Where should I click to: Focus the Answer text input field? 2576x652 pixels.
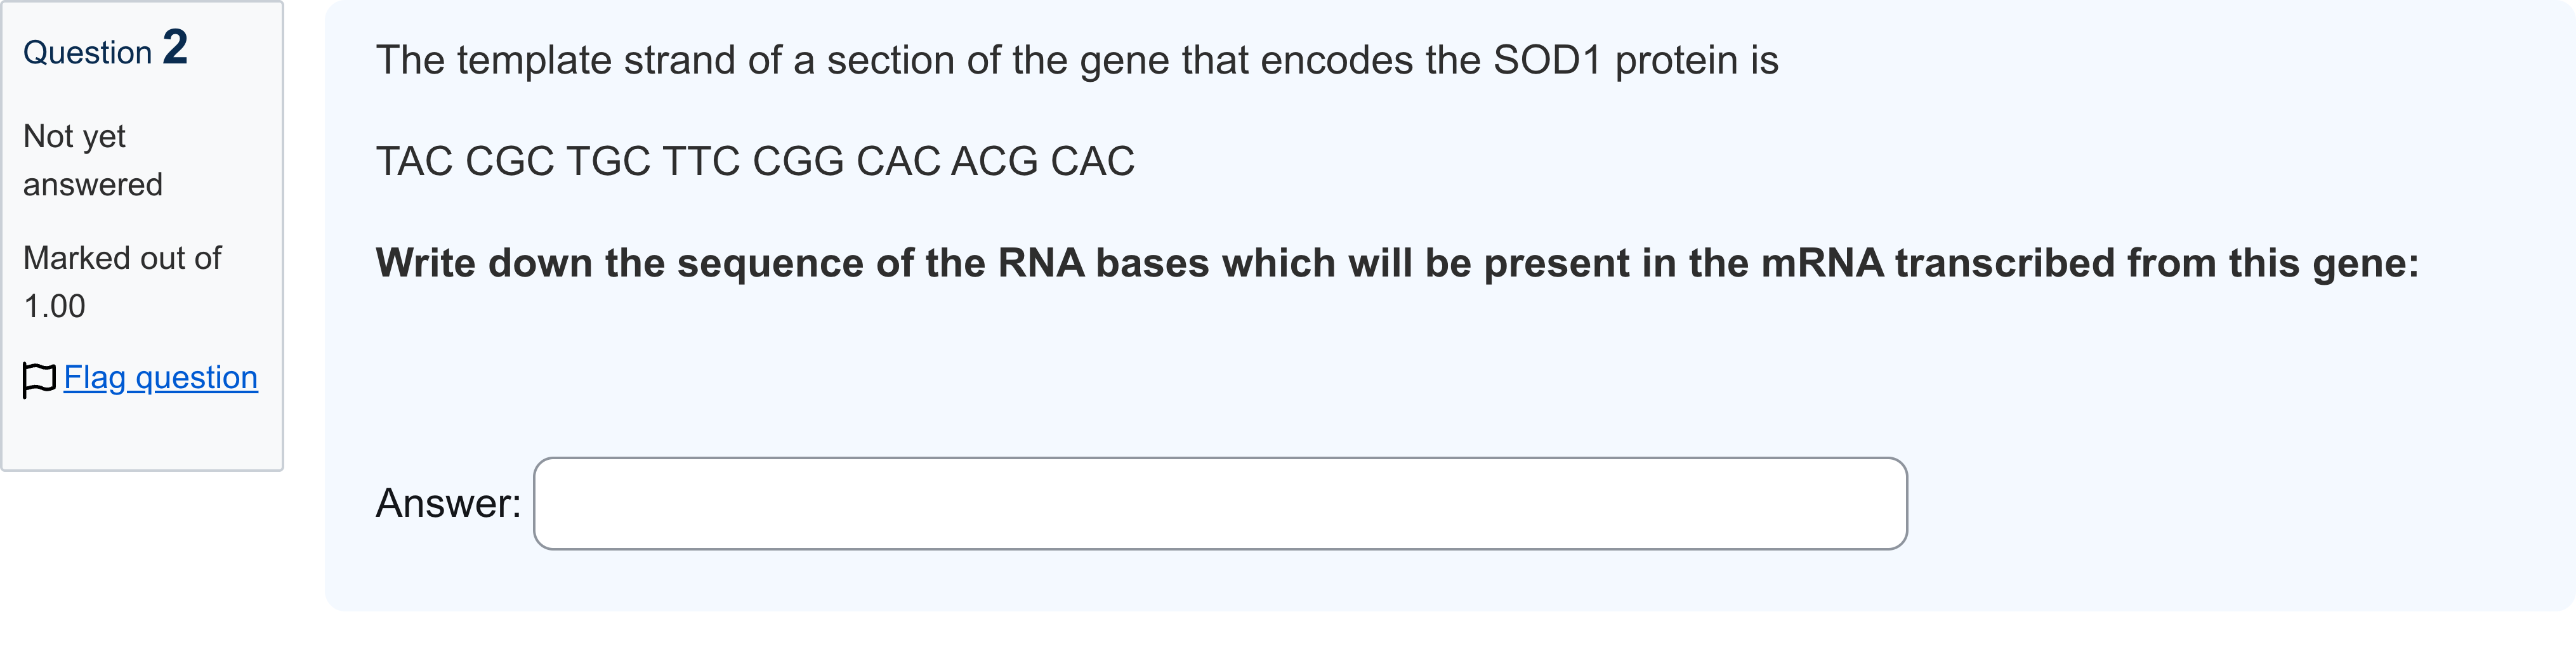point(1220,503)
